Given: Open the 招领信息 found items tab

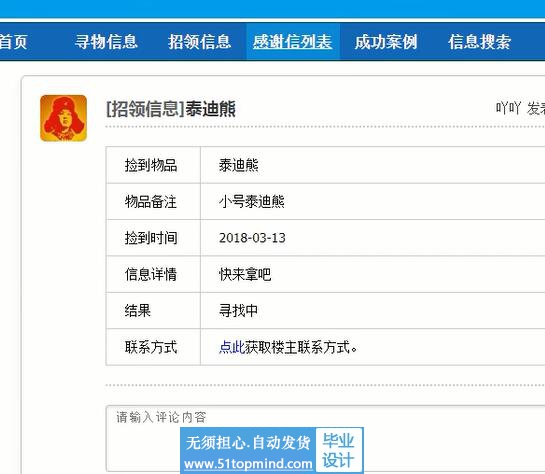Looking at the screenshot, I should pyautogui.click(x=200, y=42).
